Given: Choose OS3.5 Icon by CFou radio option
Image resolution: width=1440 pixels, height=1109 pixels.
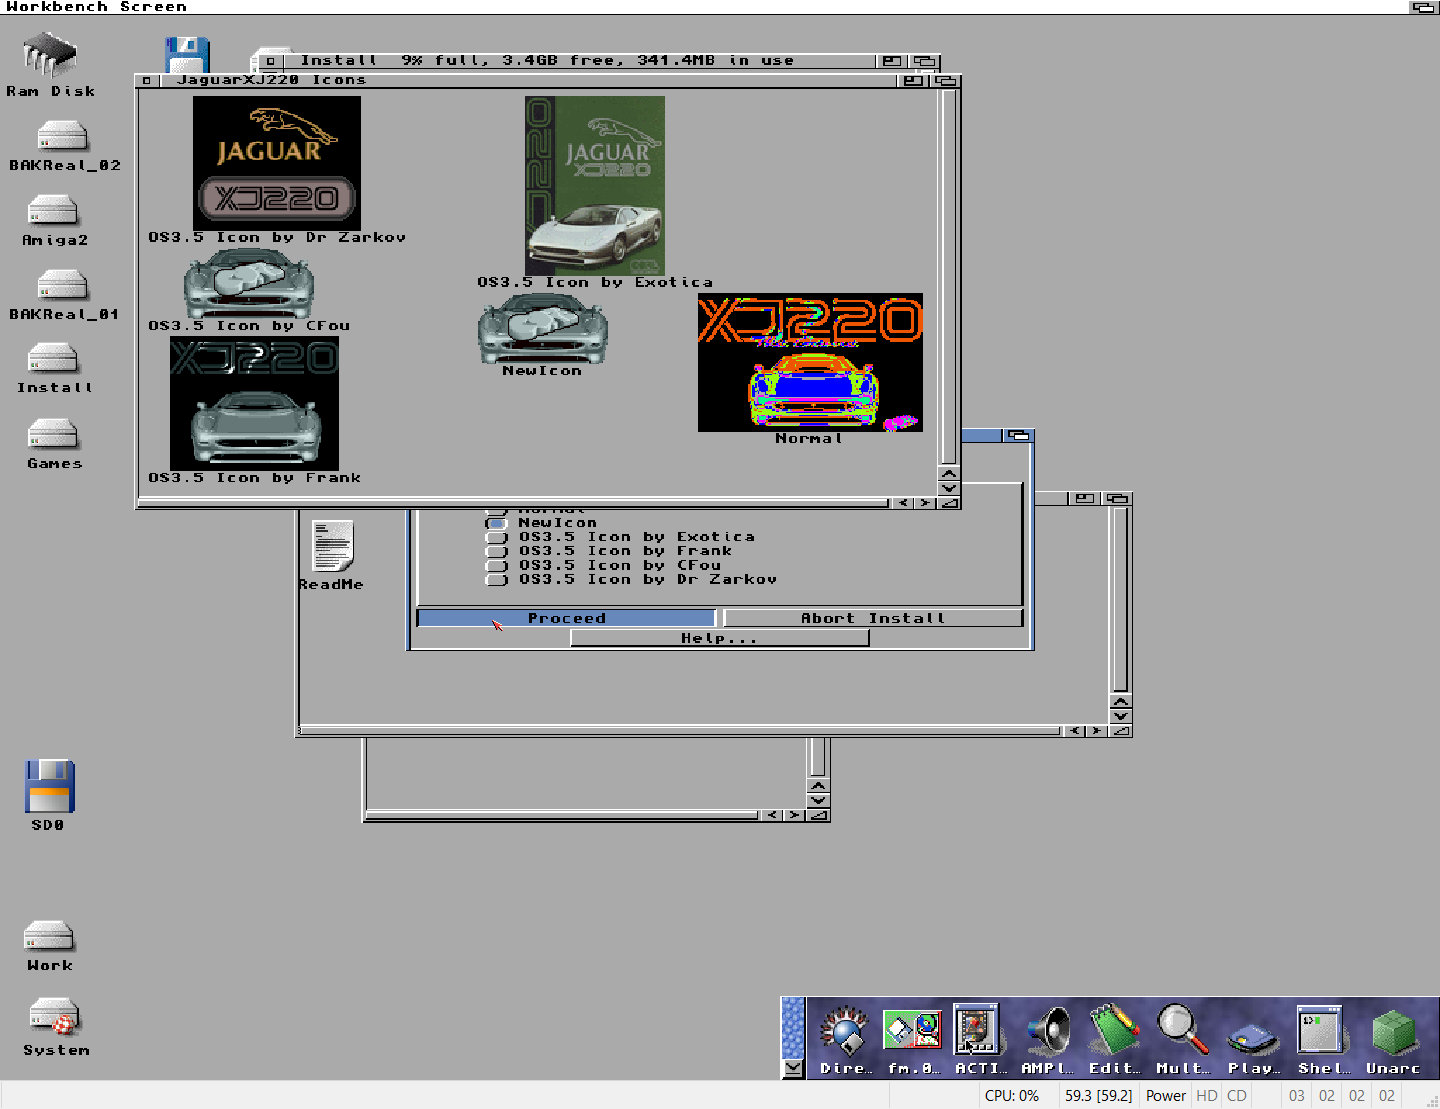Looking at the screenshot, I should 496,565.
